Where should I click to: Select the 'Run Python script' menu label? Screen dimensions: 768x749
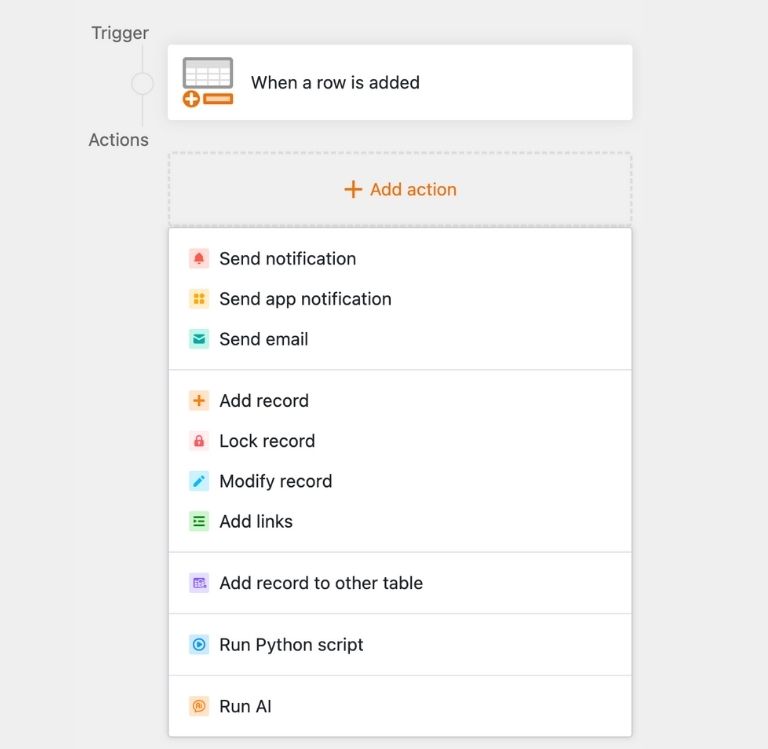click(x=291, y=645)
